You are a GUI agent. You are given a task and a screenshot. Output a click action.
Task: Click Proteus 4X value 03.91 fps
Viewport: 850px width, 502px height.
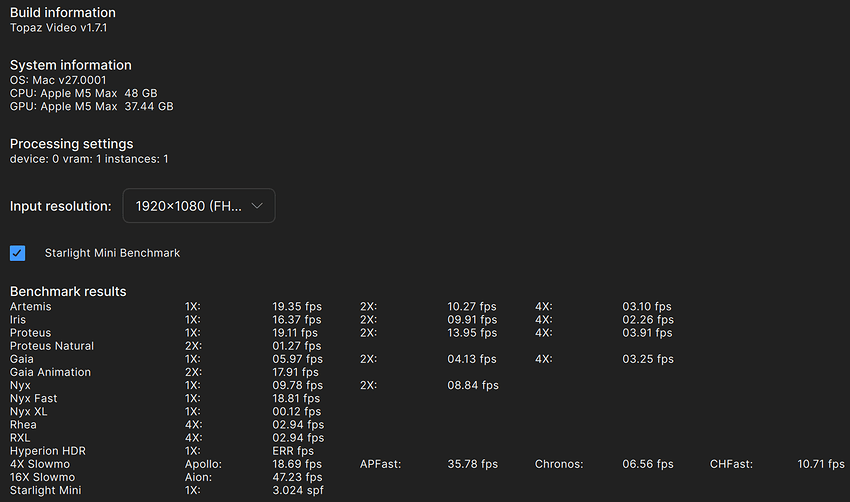[647, 332]
